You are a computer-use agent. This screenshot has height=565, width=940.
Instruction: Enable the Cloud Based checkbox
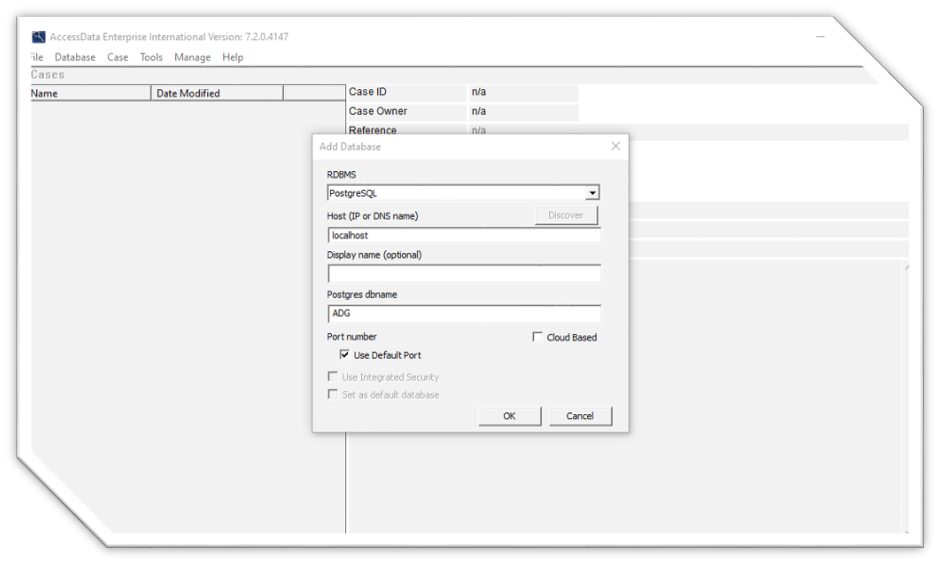[x=538, y=338]
